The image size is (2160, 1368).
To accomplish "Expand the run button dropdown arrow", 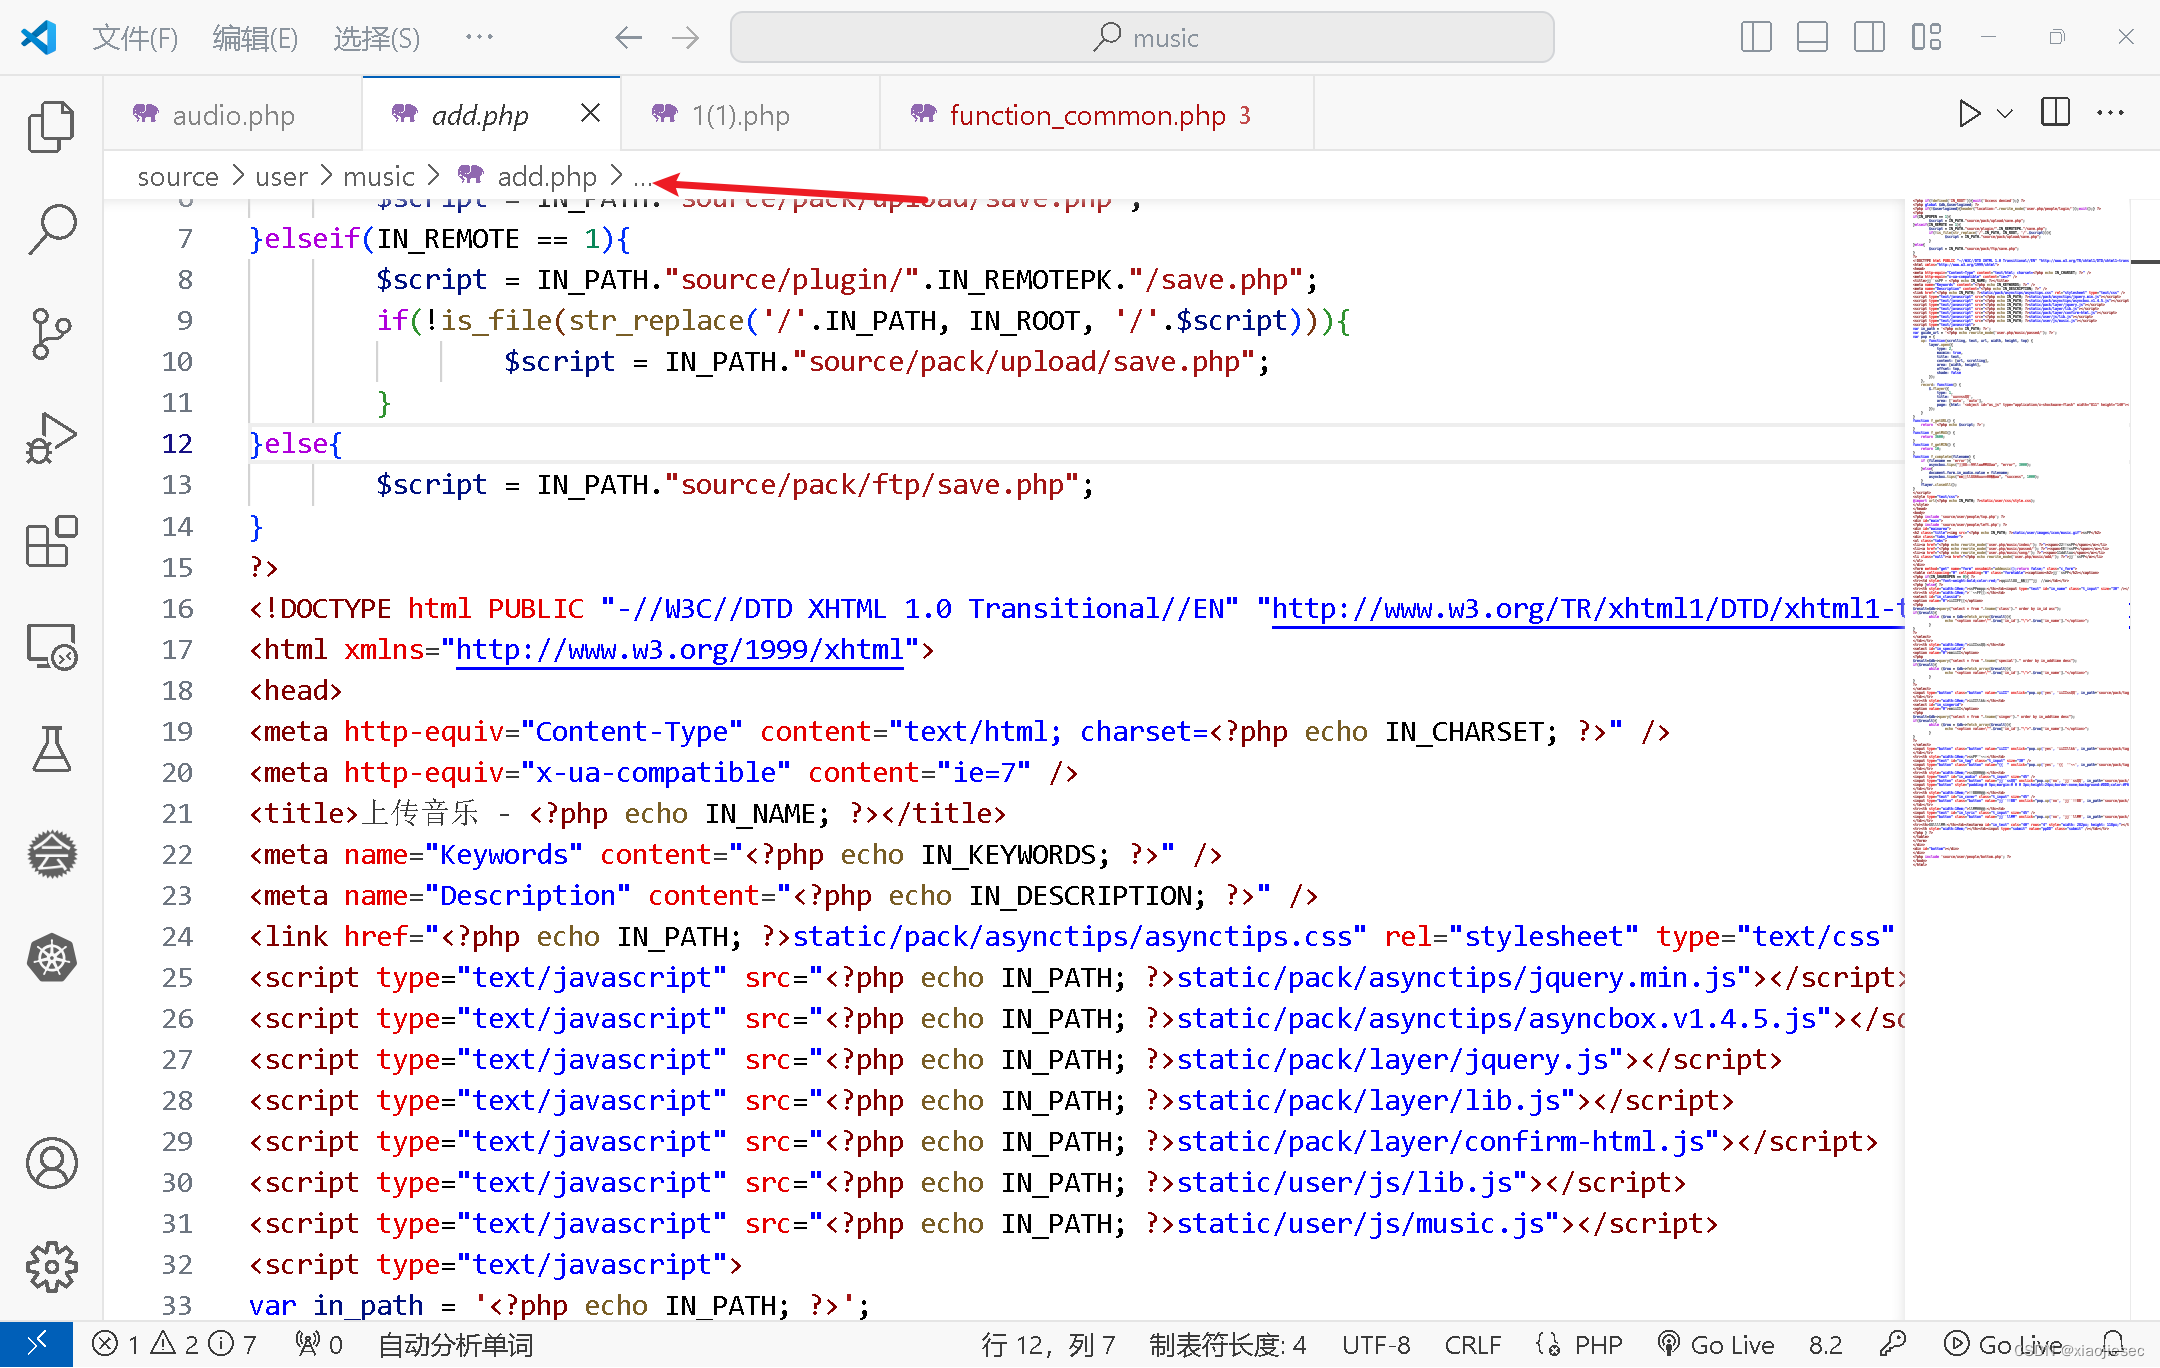I will point(2005,114).
